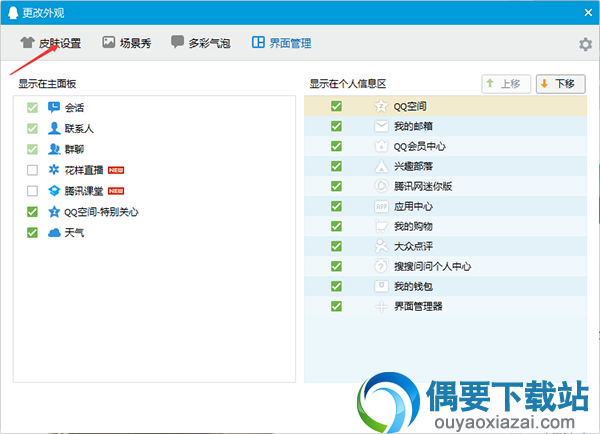Uncheck the 界面管理器 checkbox

point(336,306)
